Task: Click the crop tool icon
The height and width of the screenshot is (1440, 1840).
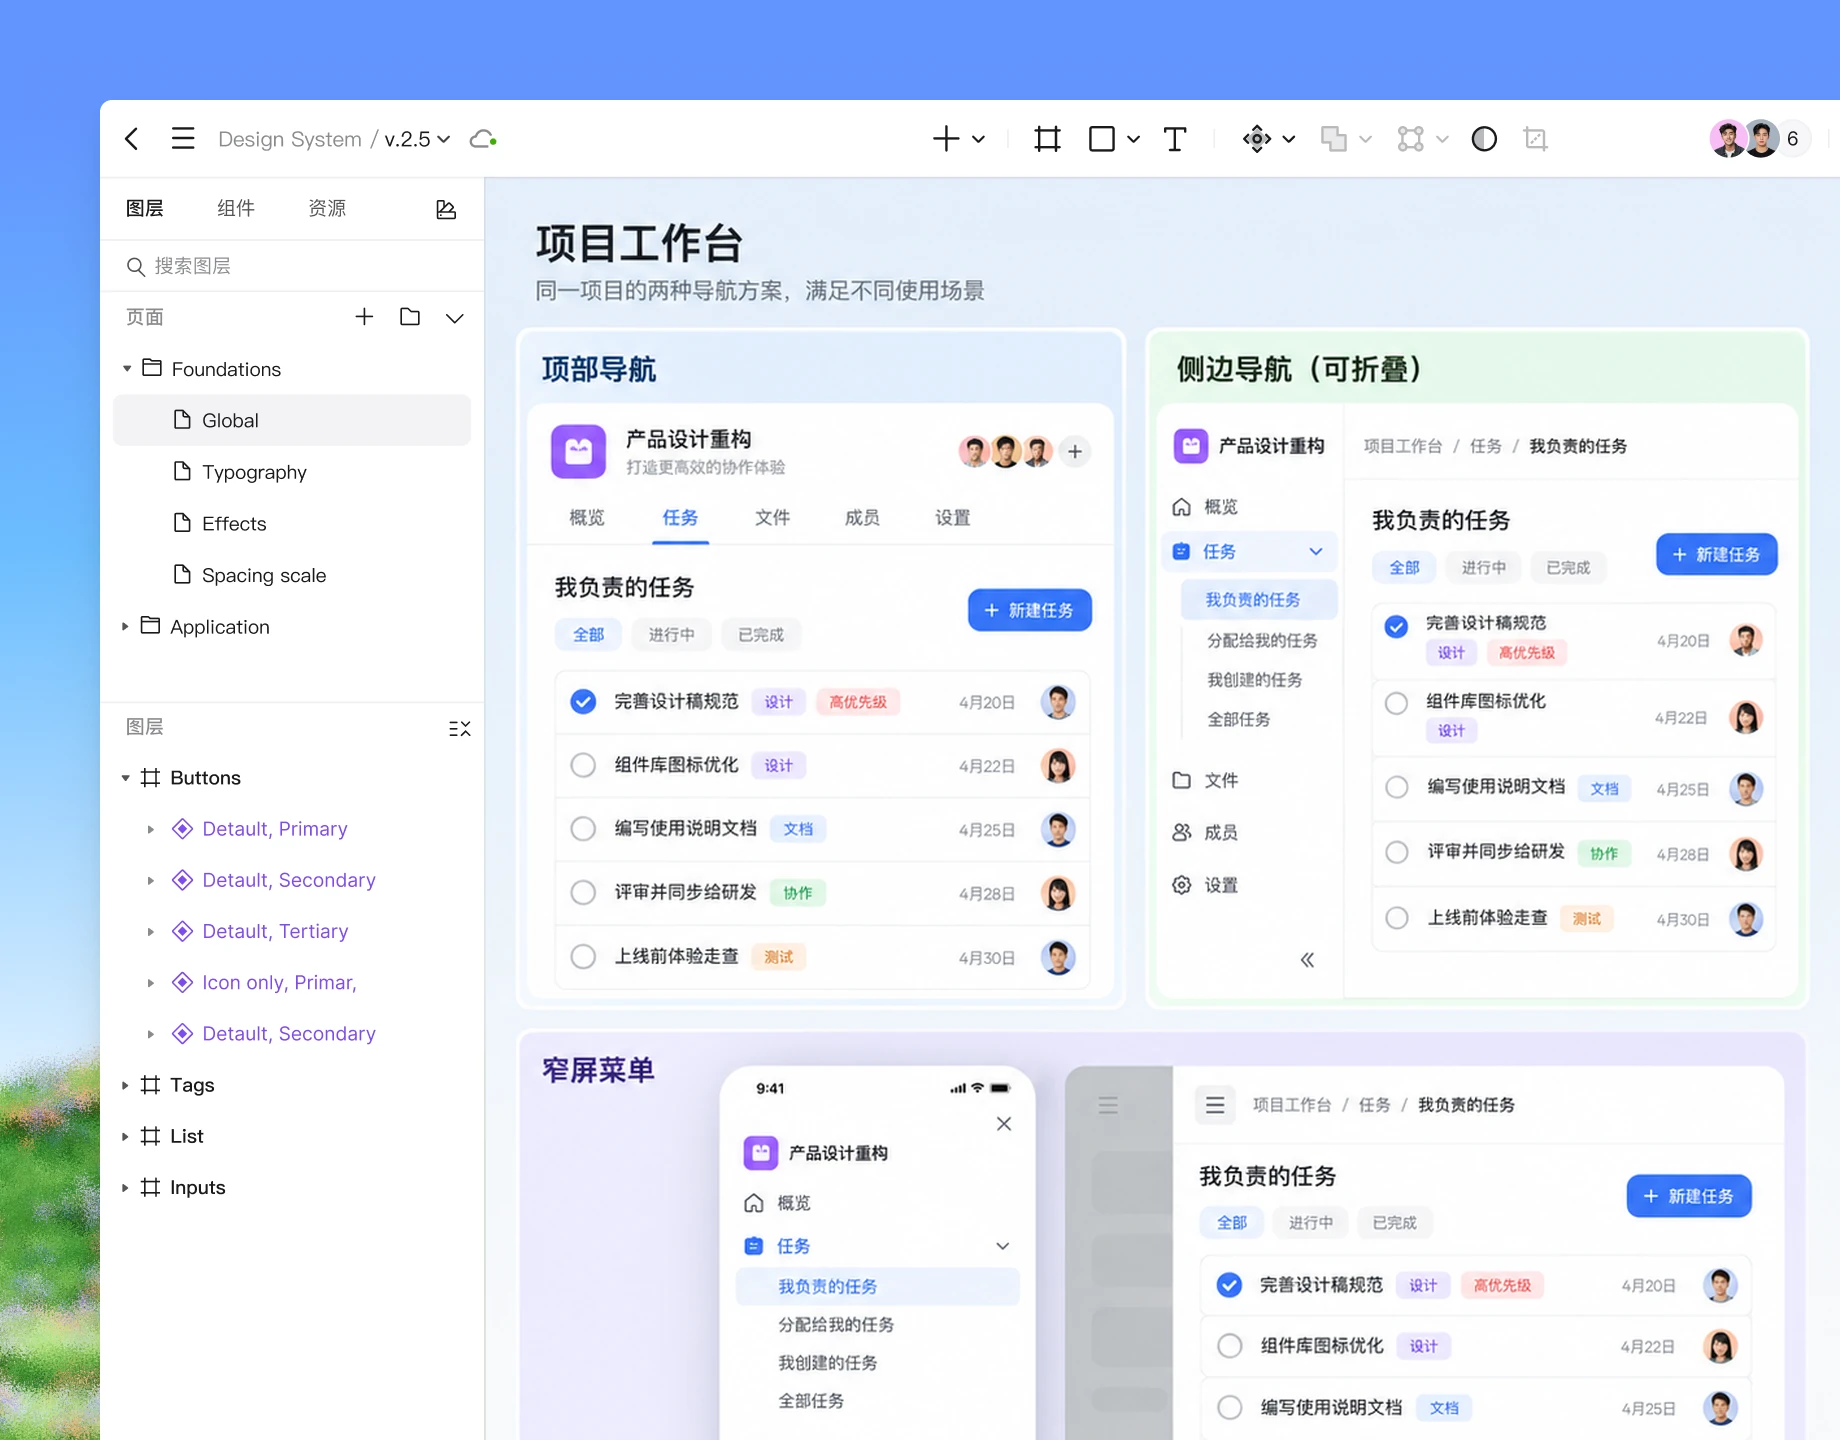Action: (1535, 139)
